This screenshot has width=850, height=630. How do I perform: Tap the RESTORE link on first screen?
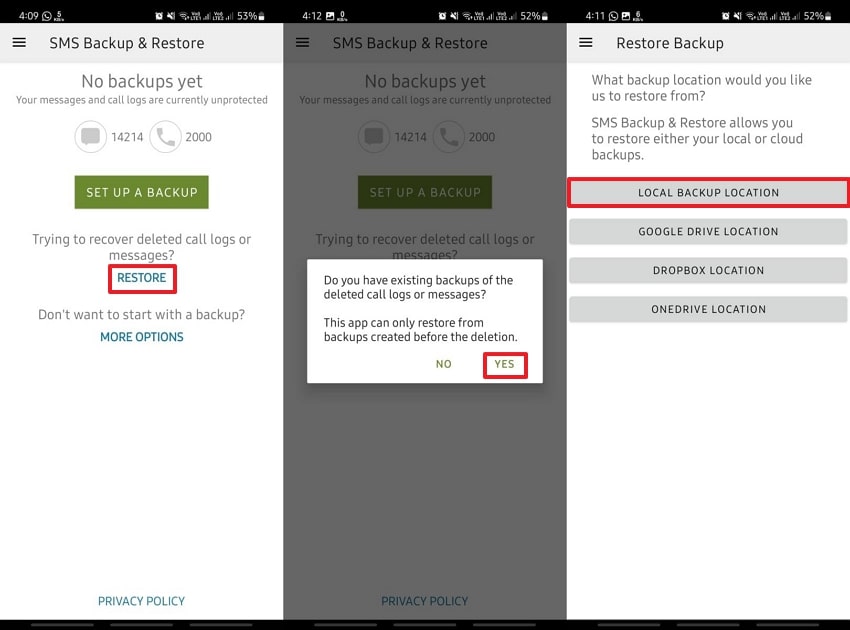(x=142, y=278)
